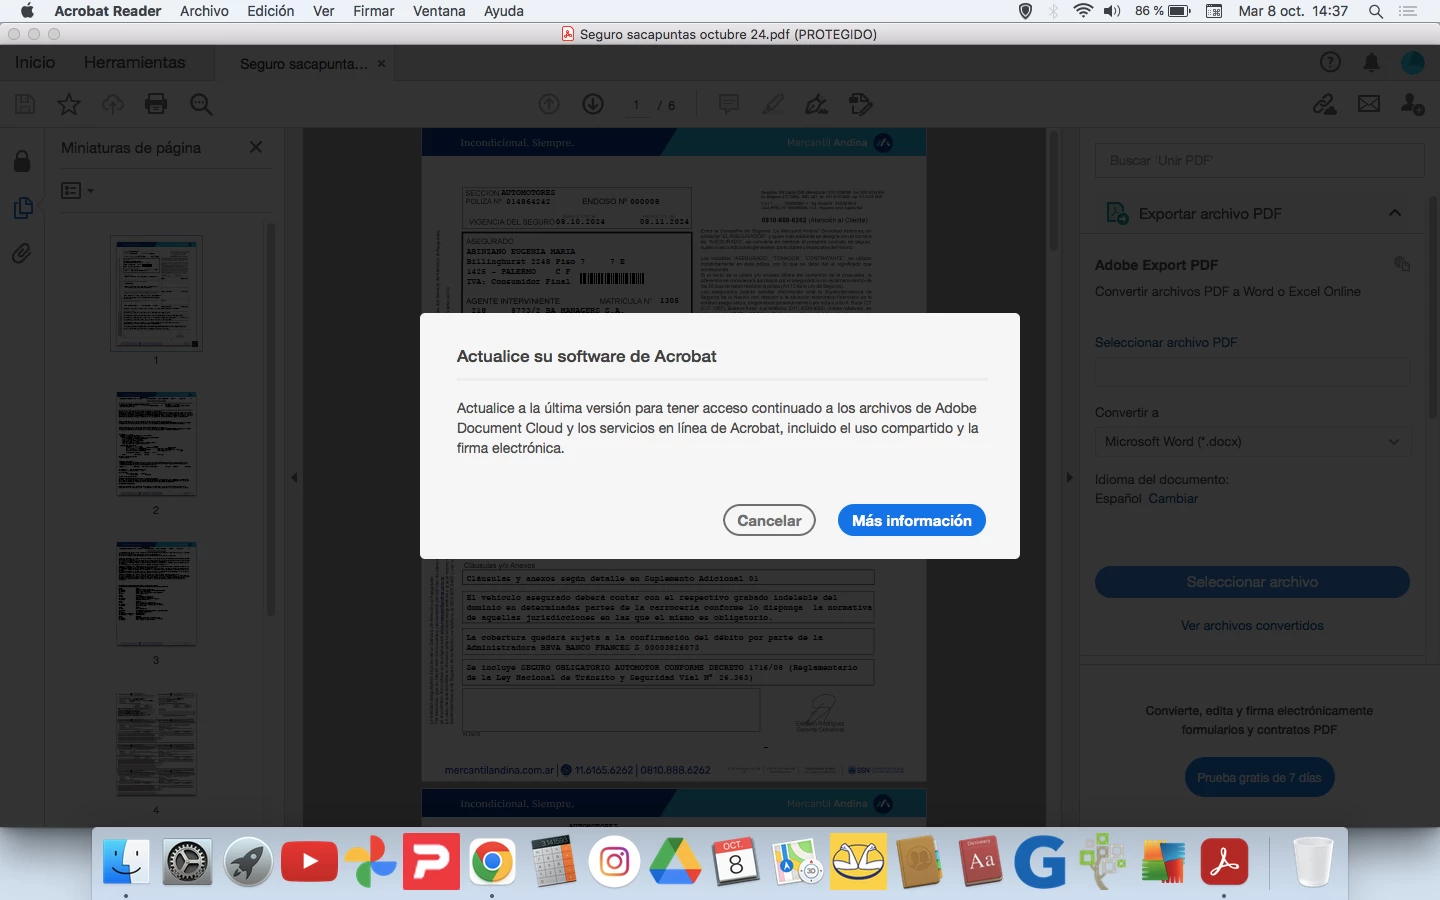Open the Ventana menu
The width and height of the screenshot is (1440, 900).
(439, 11)
